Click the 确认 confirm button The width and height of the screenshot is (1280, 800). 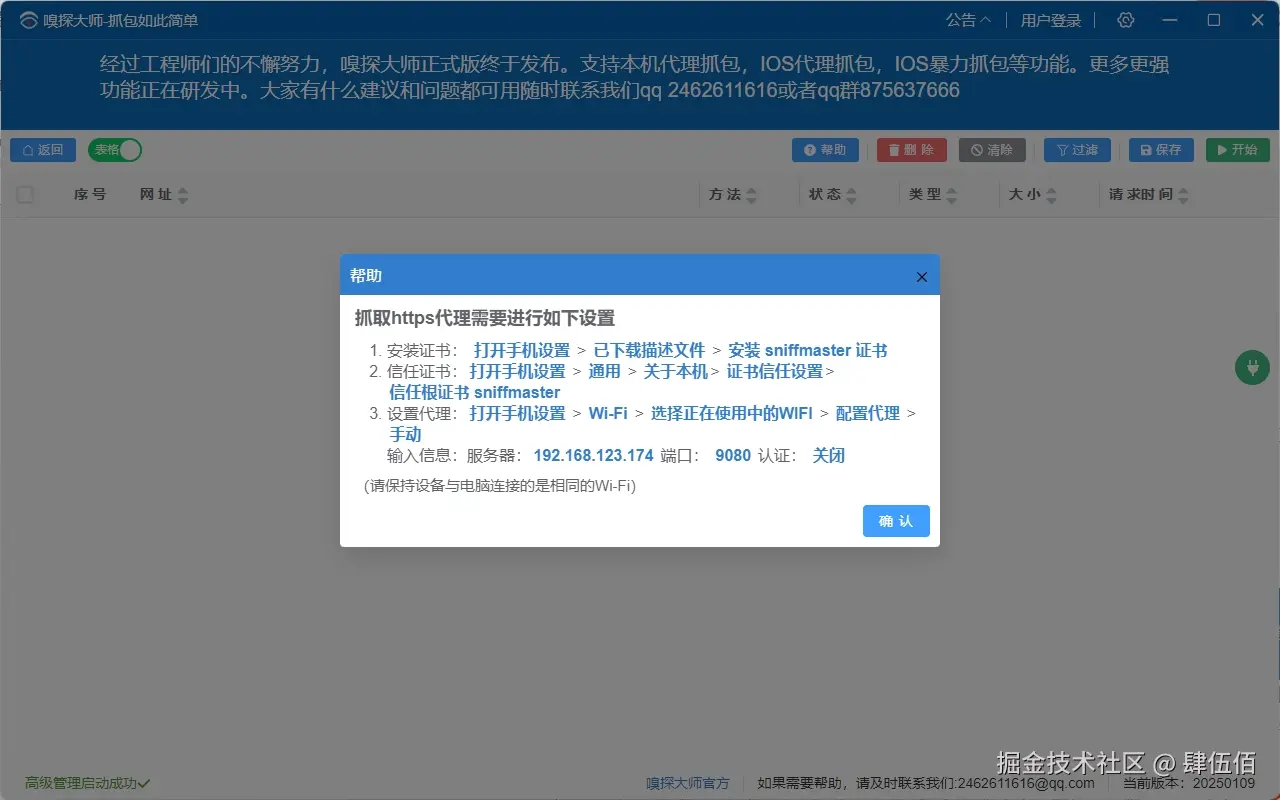pos(896,521)
